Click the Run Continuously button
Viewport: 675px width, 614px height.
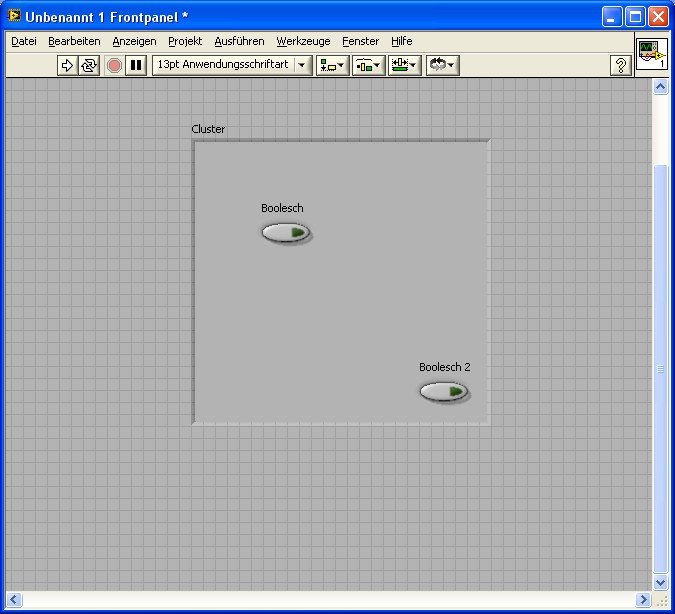89,65
